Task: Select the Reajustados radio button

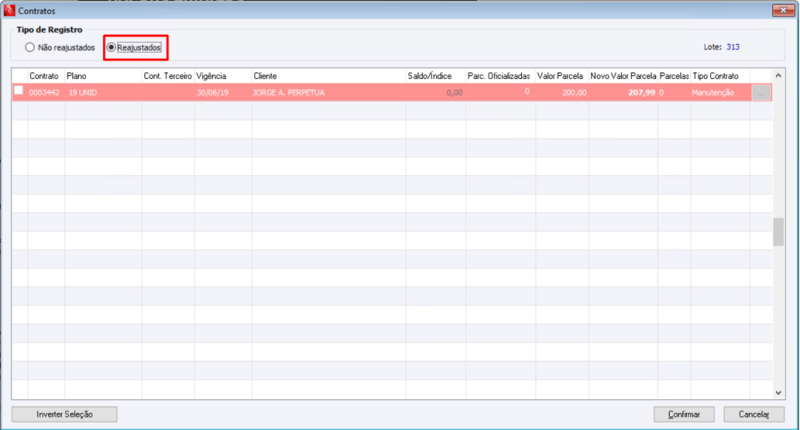Action: (111, 47)
